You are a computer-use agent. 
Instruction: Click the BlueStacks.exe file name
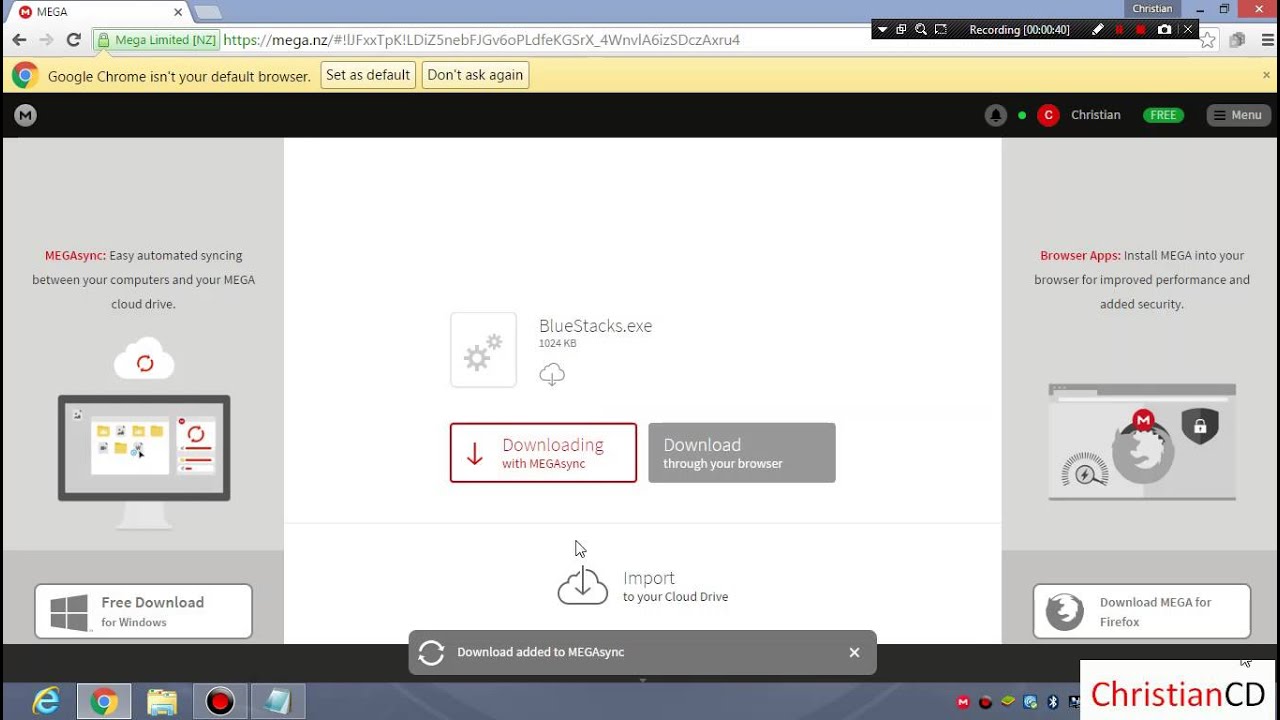pos(595,326)
